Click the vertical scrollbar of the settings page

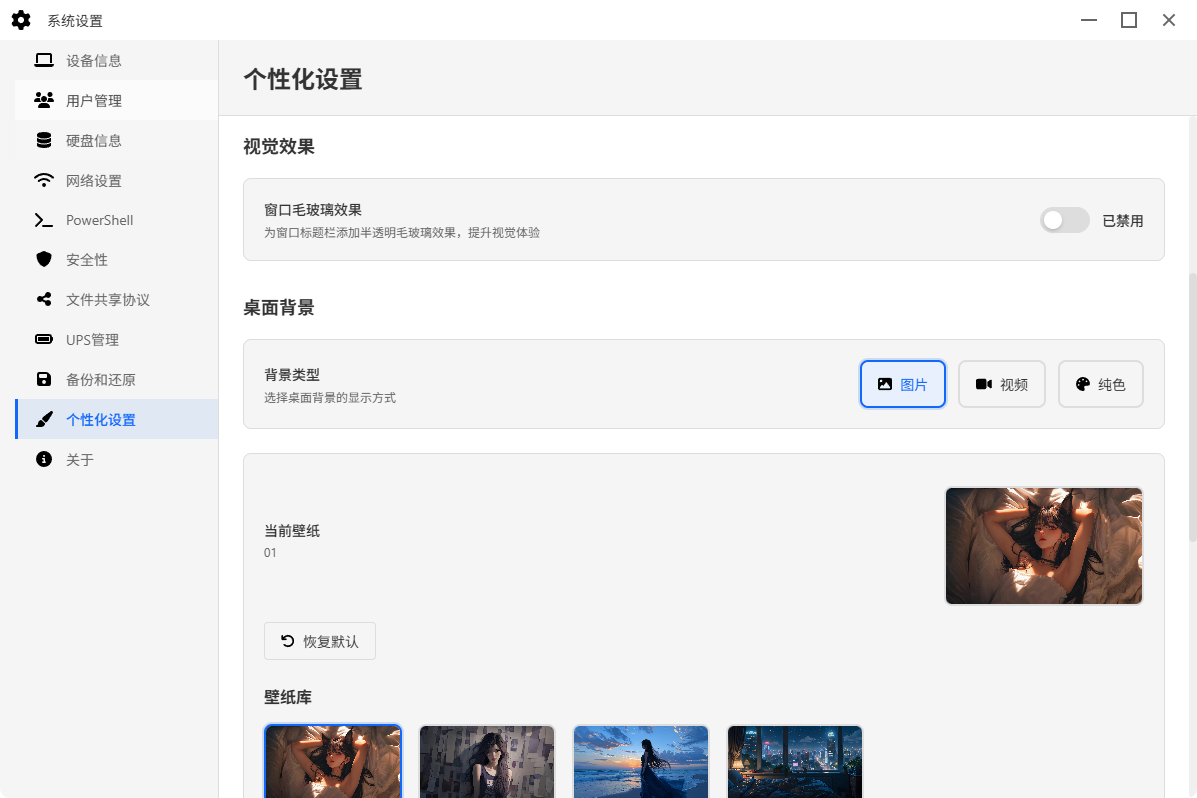pyautogui.click(x=1192, y=407)
